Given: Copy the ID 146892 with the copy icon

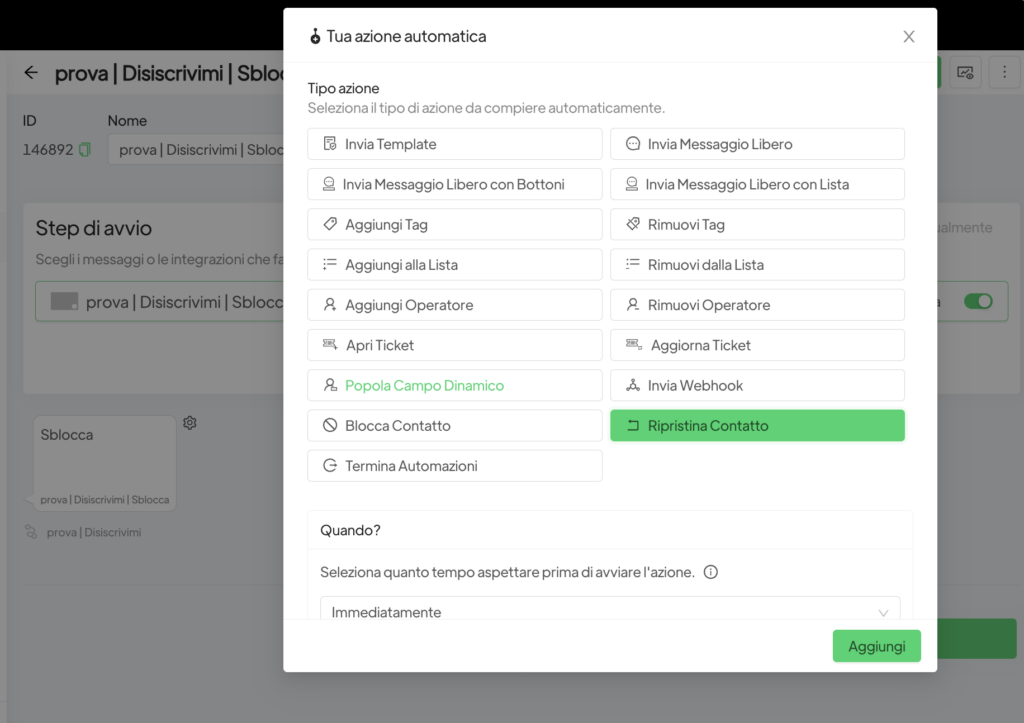Looking at the screenshot, I should pos(85,150).
